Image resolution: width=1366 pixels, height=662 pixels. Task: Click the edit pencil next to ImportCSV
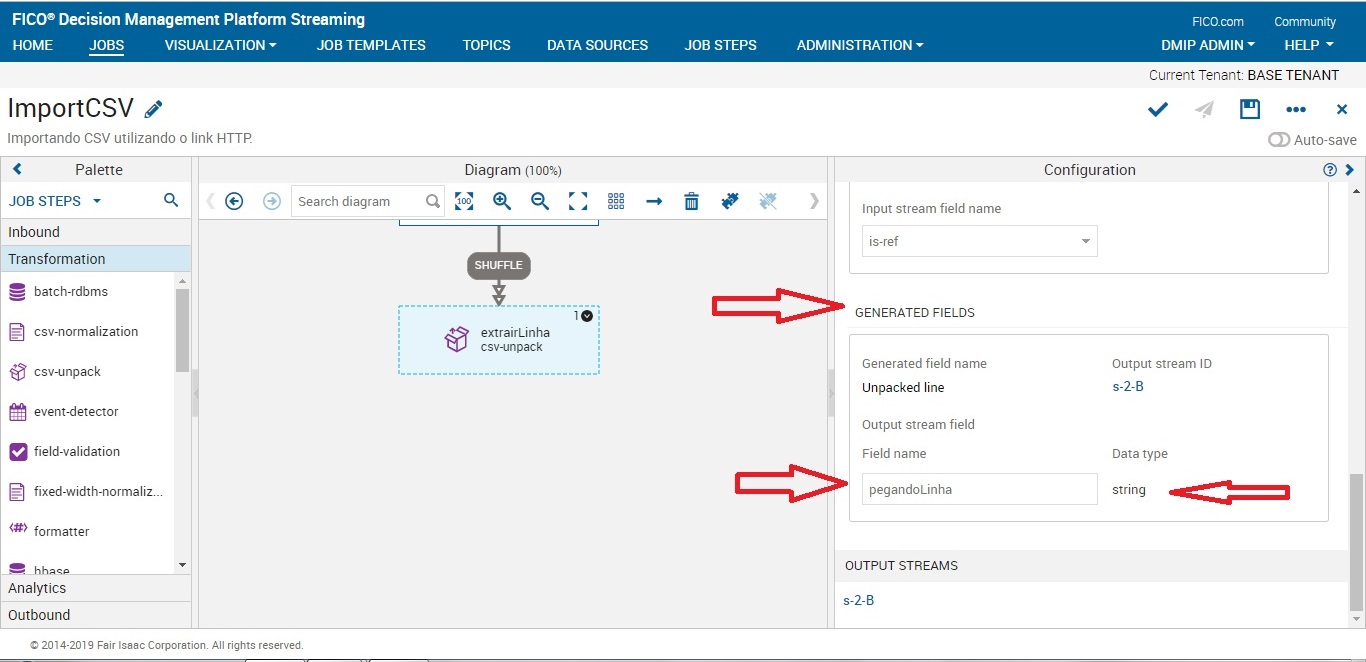click(x=153, y=107)
